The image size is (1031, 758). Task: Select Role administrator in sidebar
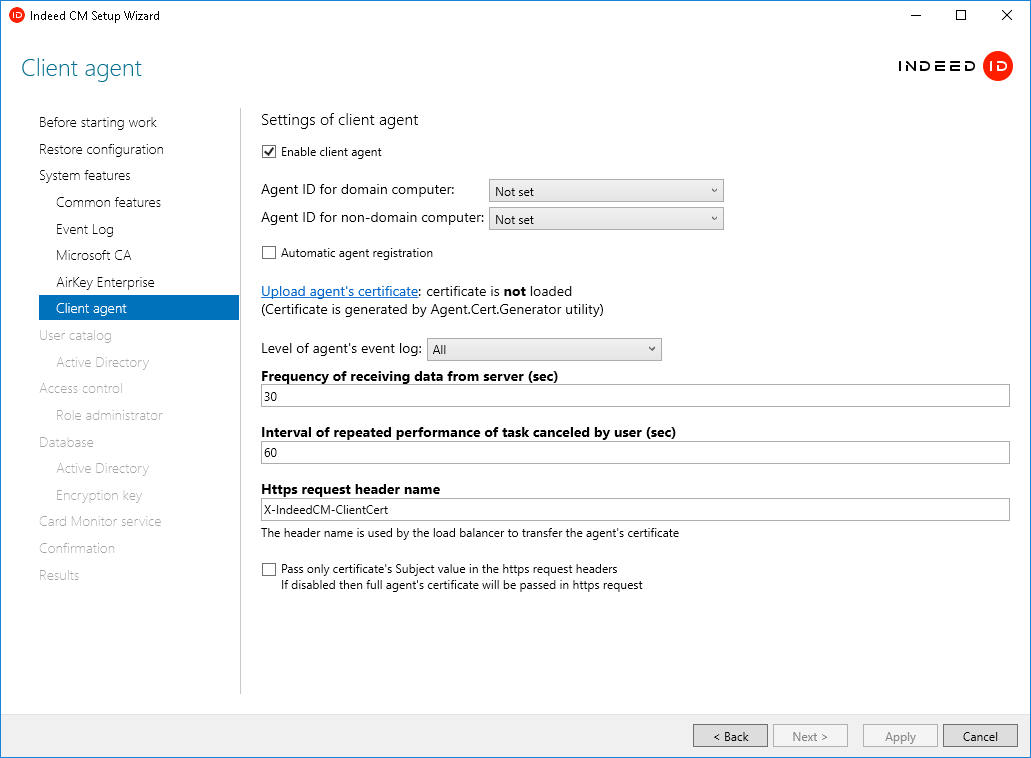click(x=109, y=415)
